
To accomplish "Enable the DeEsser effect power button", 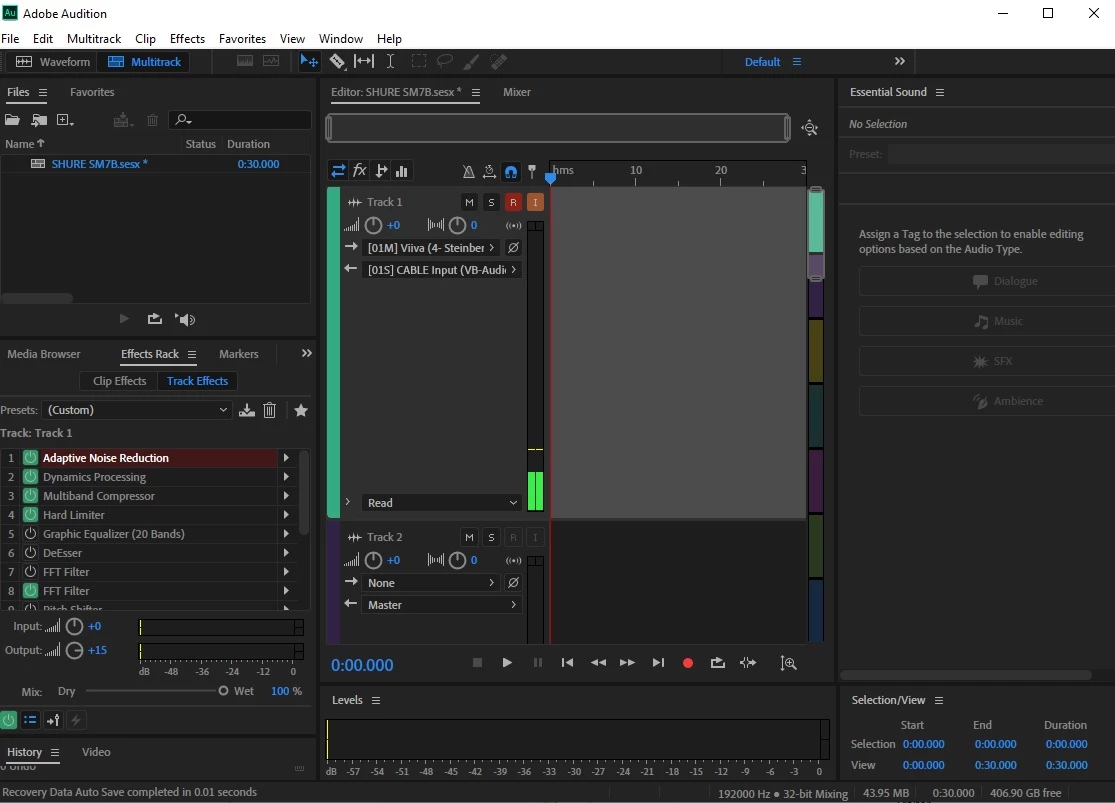I will point(31,553).
